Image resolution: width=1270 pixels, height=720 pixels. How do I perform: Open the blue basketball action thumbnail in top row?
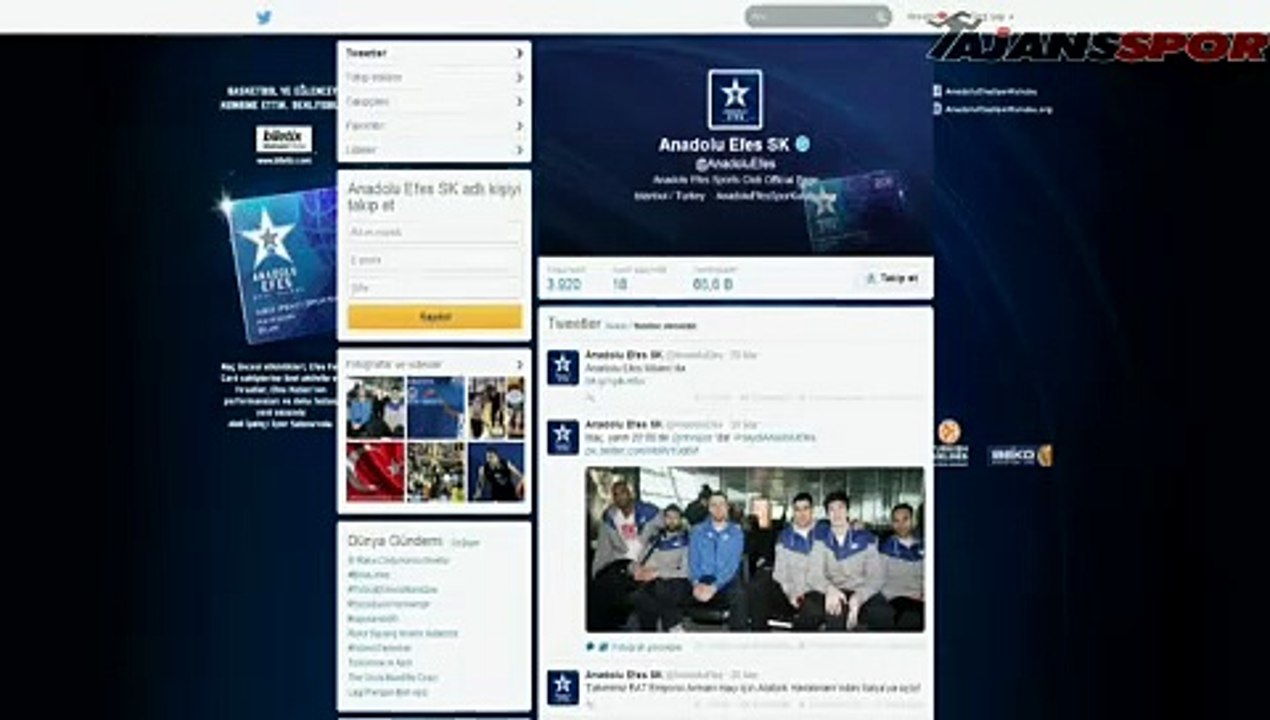pyautogui.click(x=436, y=407)
